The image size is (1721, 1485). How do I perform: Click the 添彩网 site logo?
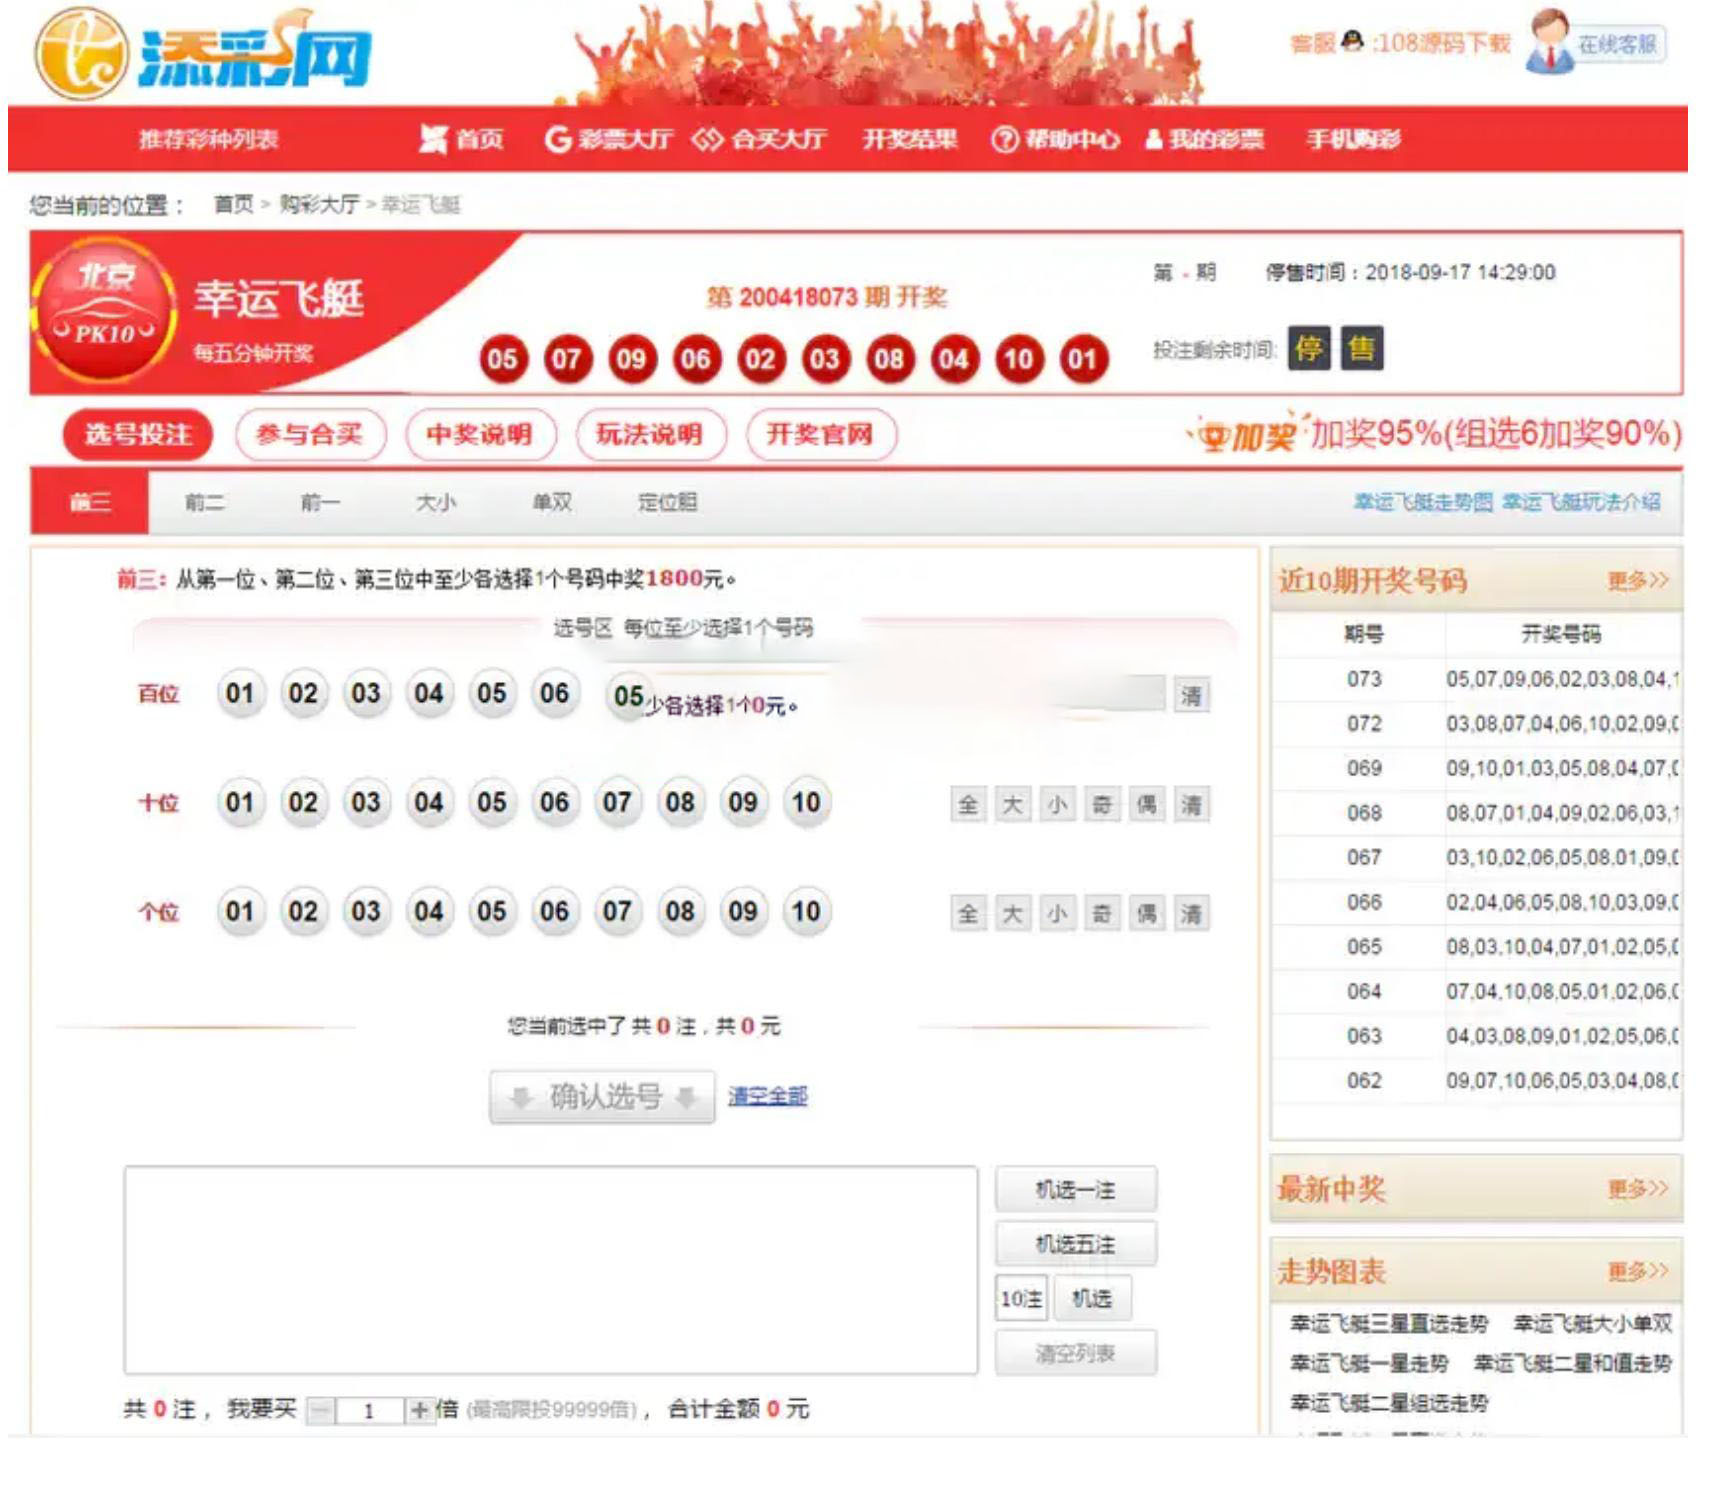click(x=204, y=55)
